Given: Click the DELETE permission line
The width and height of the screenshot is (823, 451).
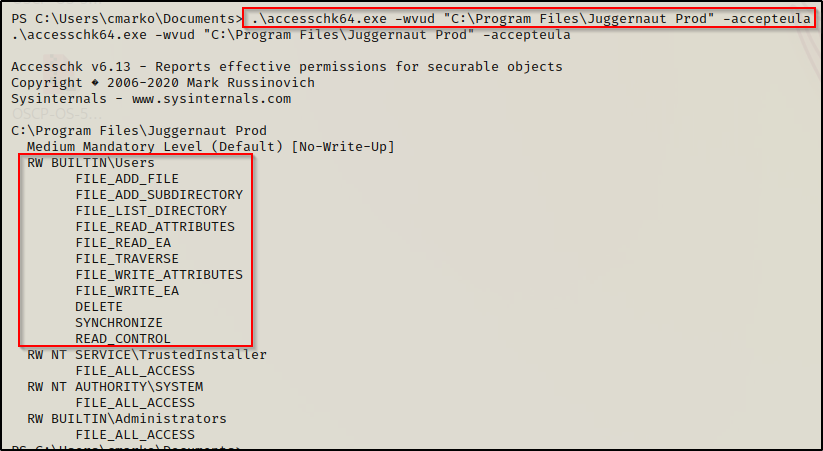Looking at the screenshot, I should pyautogui.click(x=99, y=306).
